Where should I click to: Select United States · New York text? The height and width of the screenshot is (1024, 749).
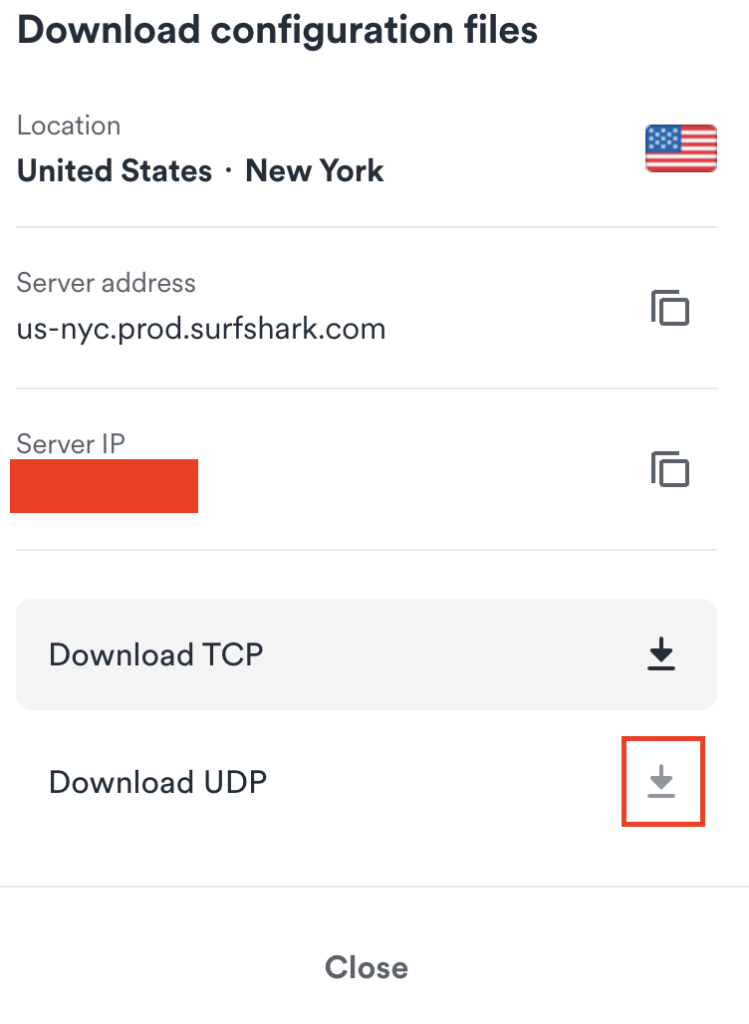[200, 170]
